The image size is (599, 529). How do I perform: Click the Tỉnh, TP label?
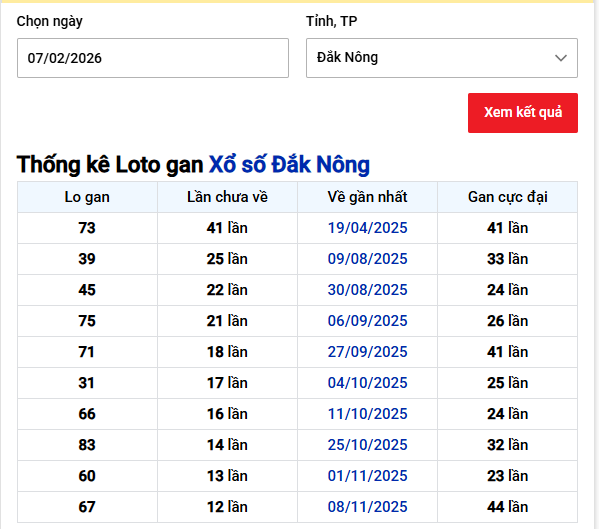(332, 21)
